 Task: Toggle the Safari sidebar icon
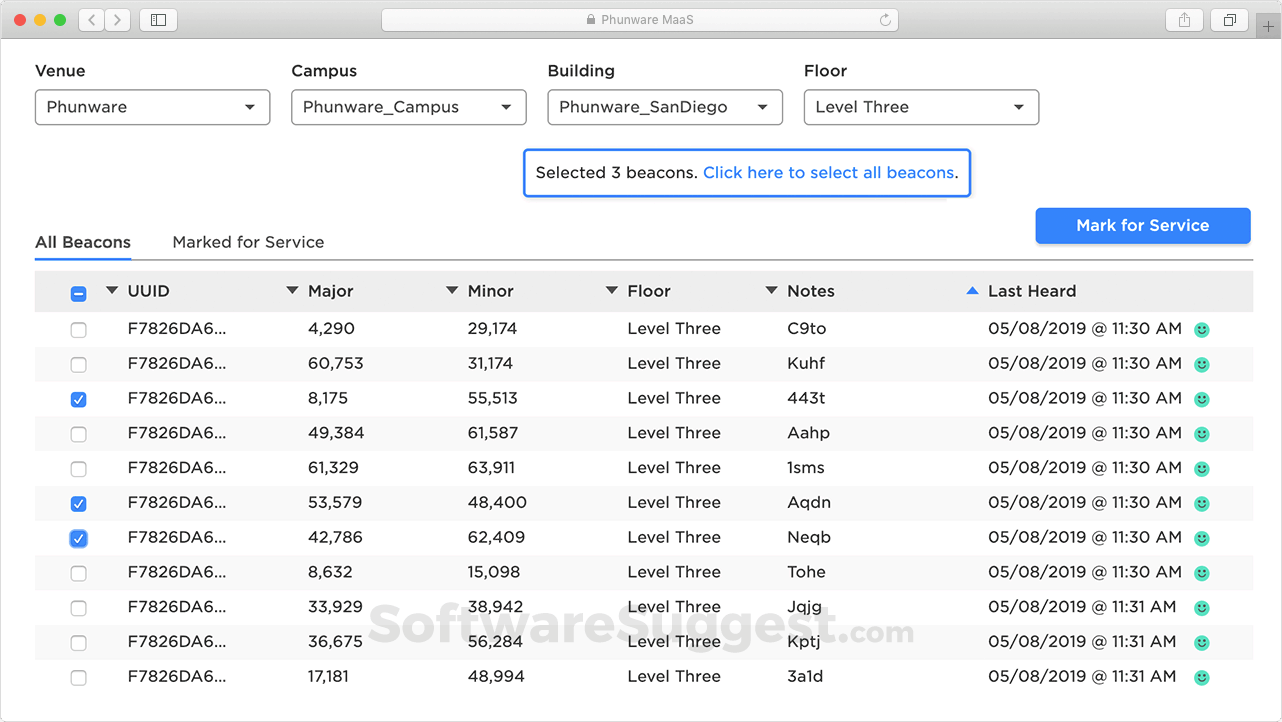coord(159,20)
